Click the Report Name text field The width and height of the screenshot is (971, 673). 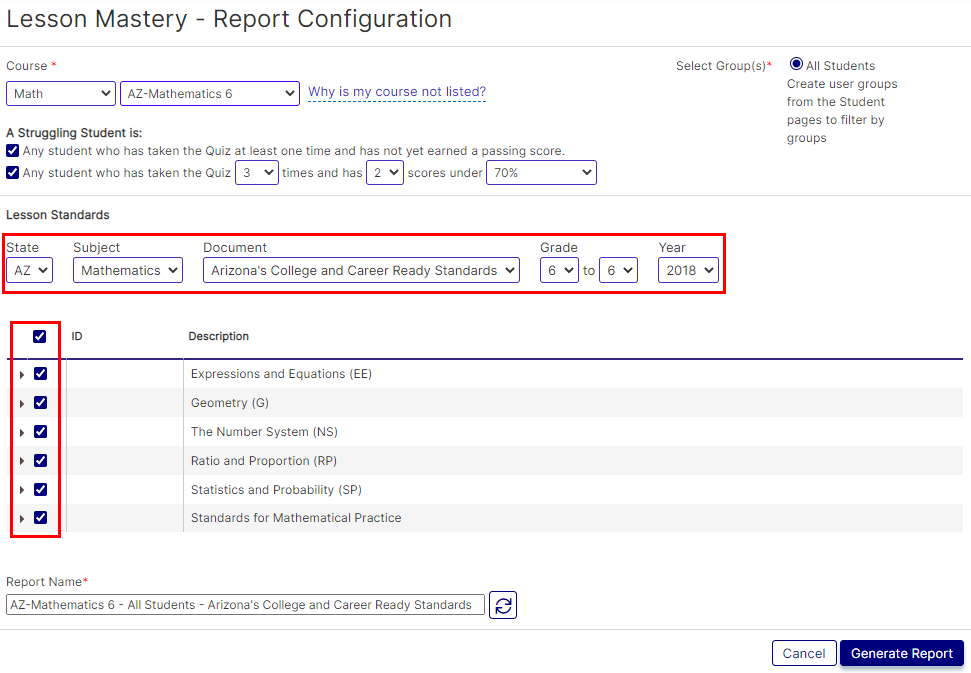[245, 605]
